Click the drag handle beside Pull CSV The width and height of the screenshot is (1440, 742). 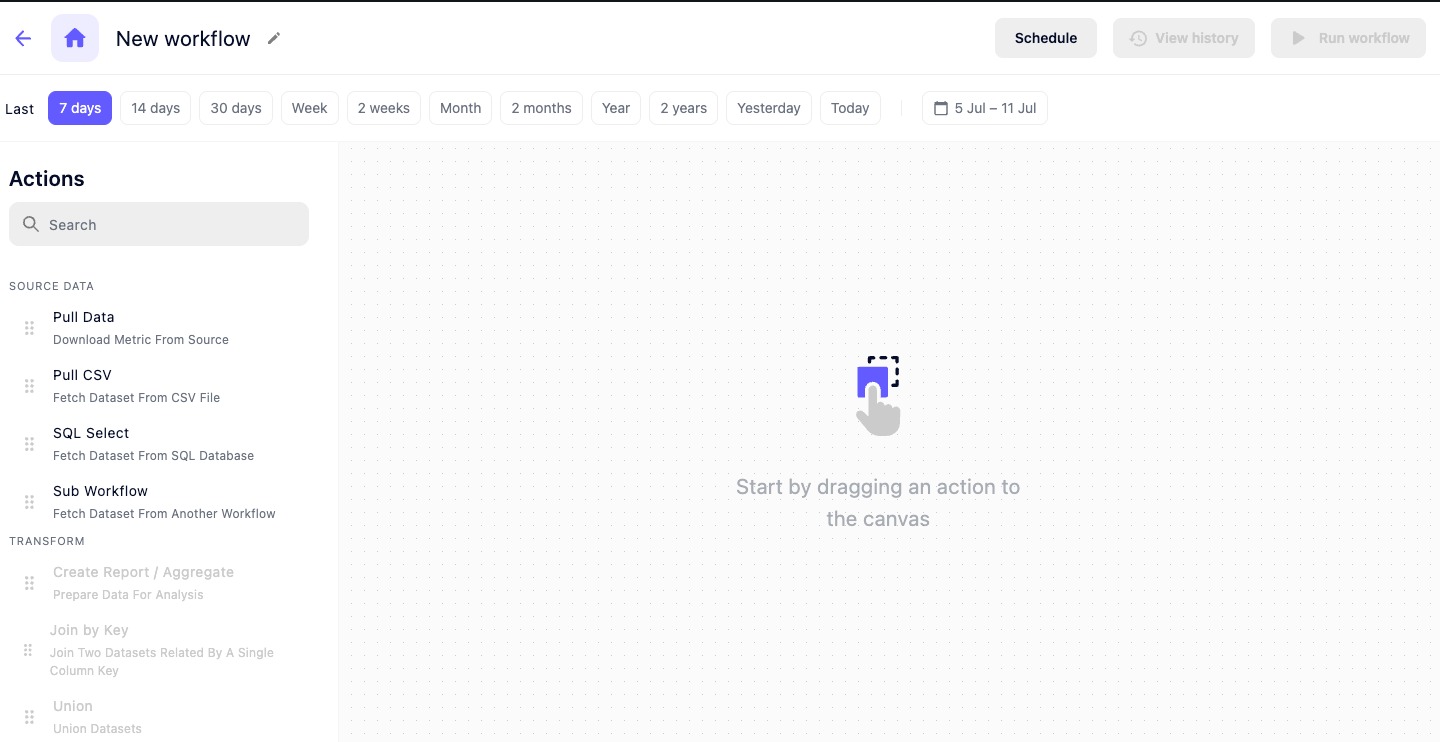29,385
